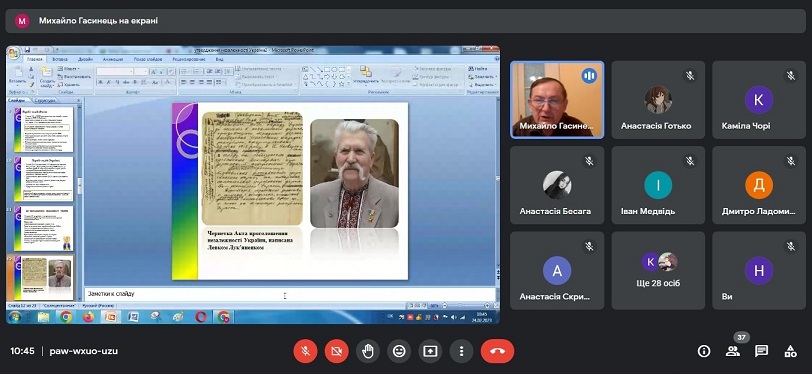The image size is (812, 374).
Task: Toggle the raise hand button
Action: [x=368, y=351]
